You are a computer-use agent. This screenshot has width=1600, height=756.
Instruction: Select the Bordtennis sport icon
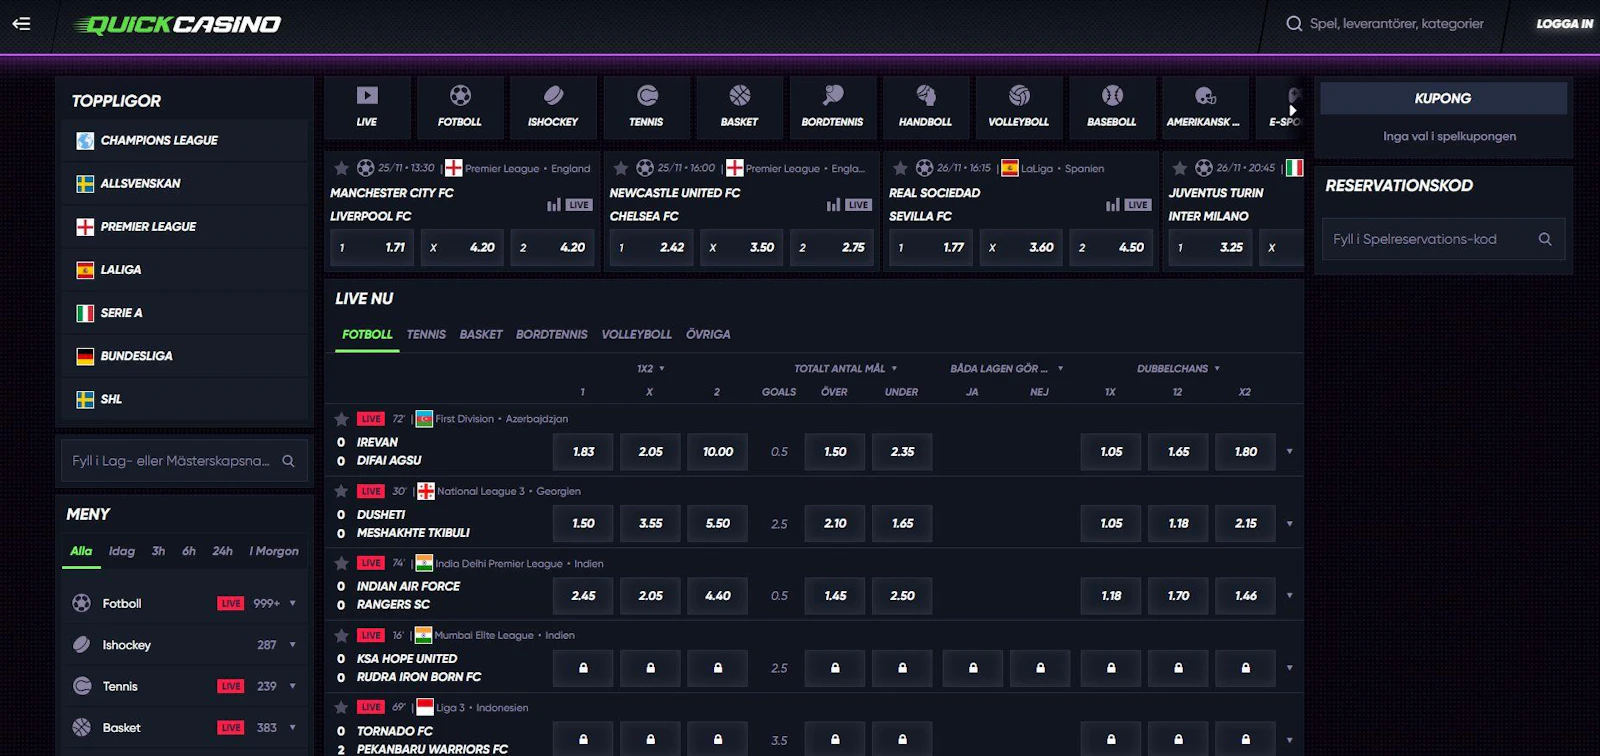coord(832,106)
